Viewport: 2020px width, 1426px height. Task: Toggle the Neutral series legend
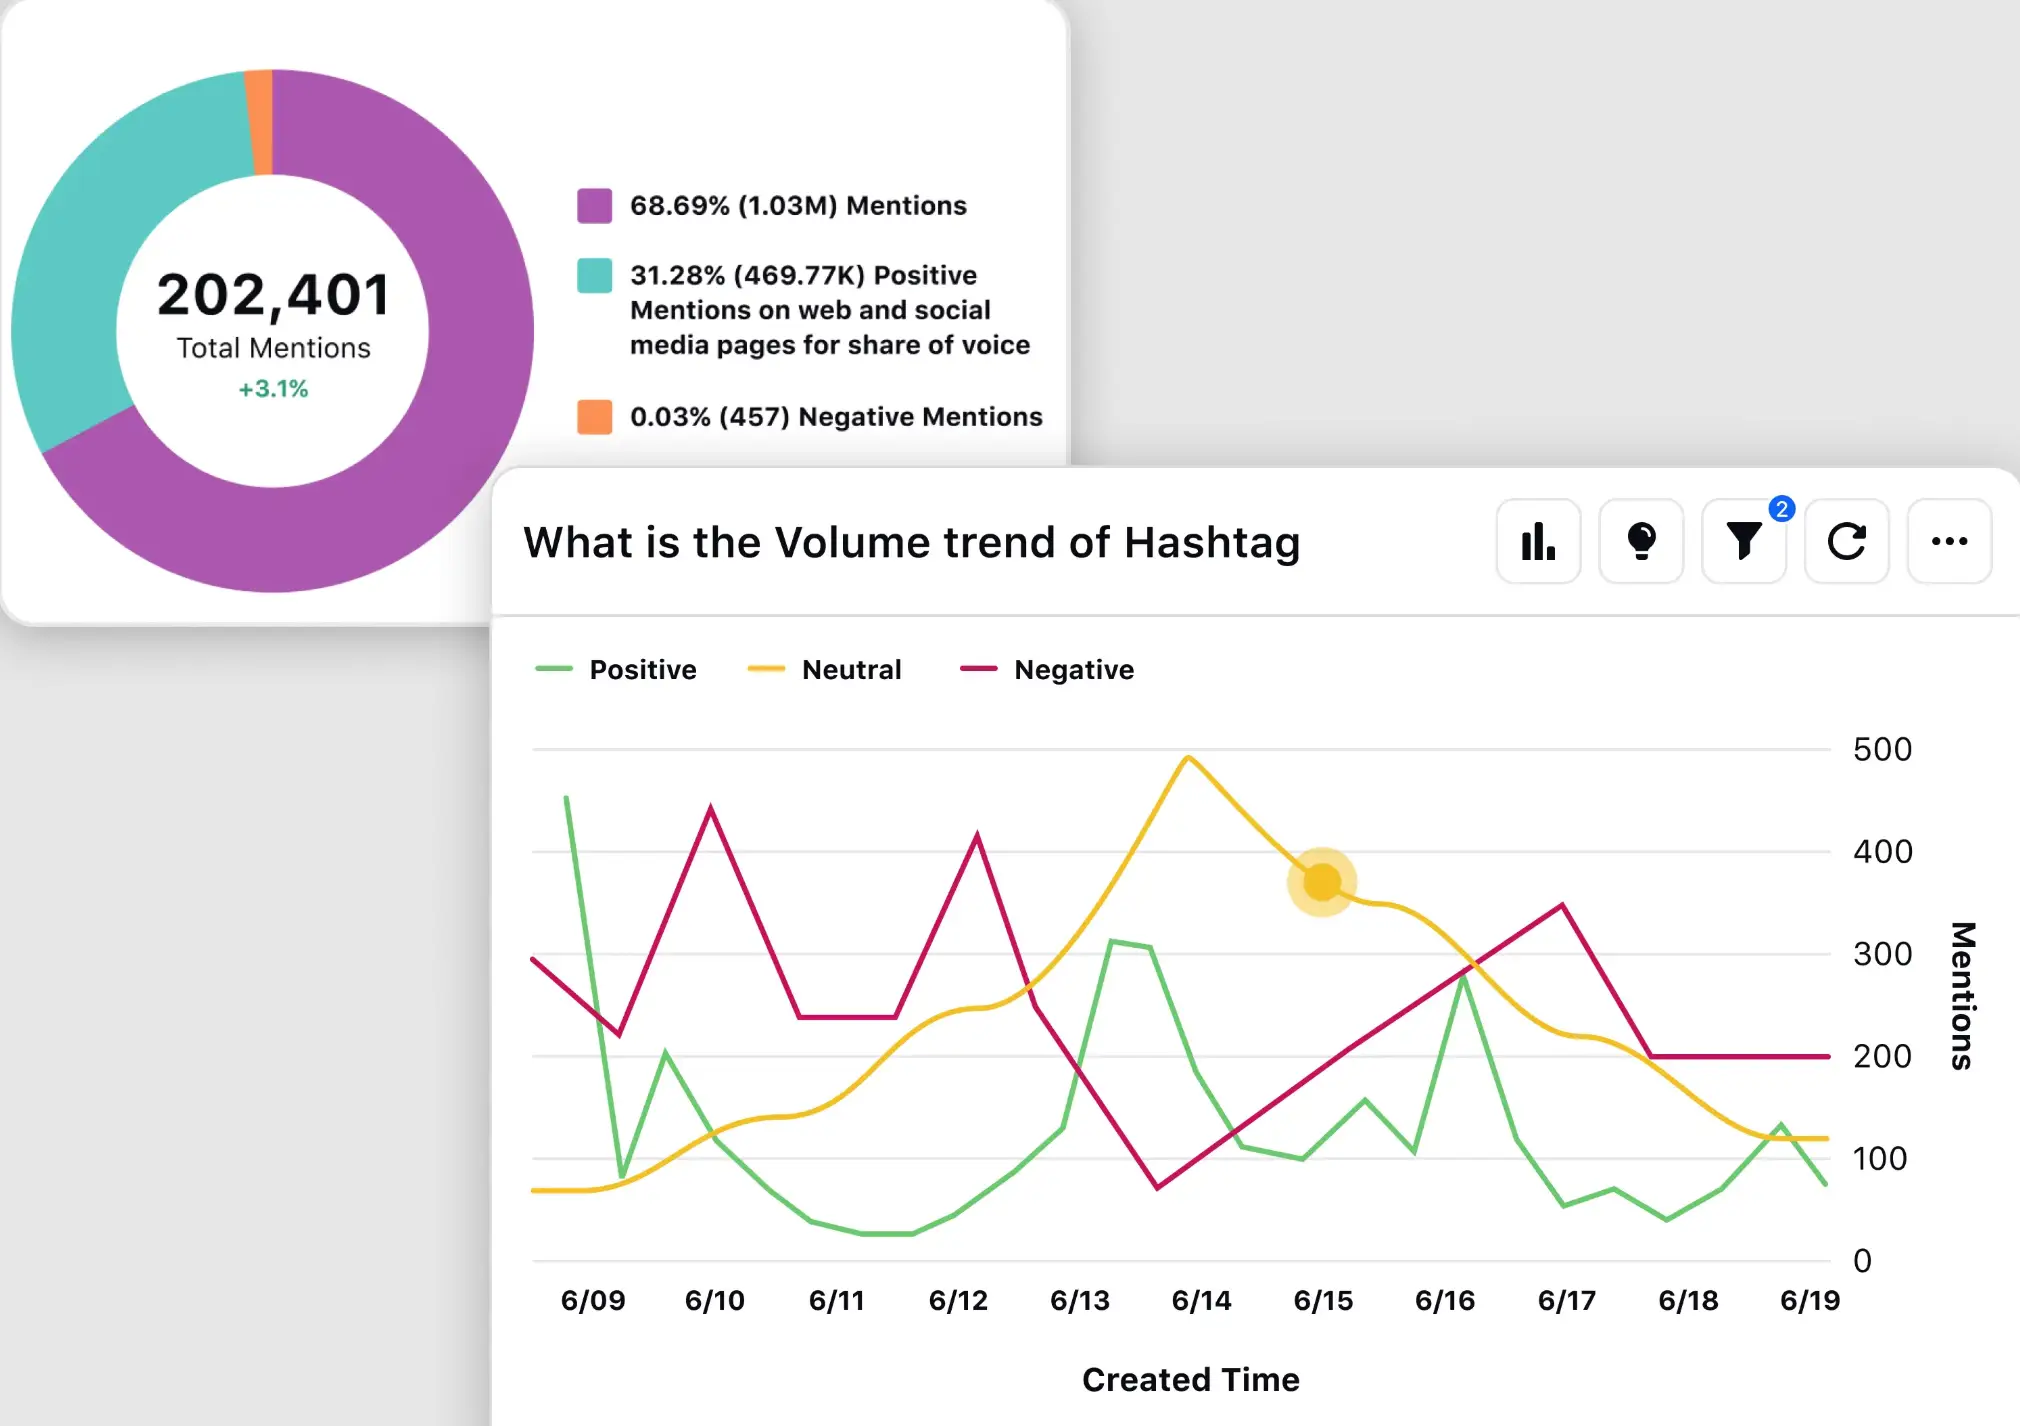pos(850,669)
